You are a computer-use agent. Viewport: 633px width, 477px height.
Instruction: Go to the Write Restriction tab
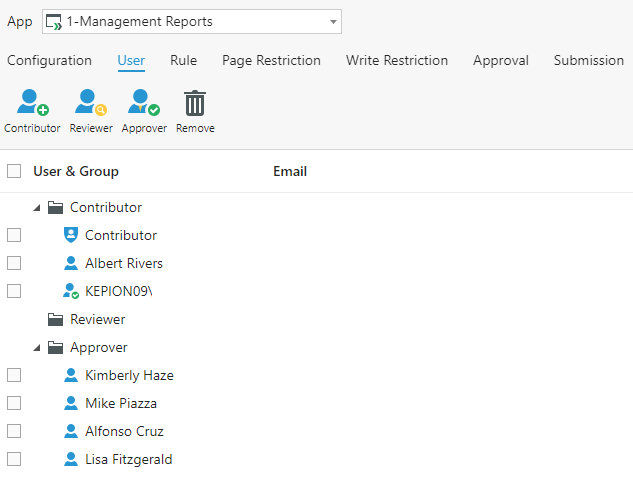397,61
